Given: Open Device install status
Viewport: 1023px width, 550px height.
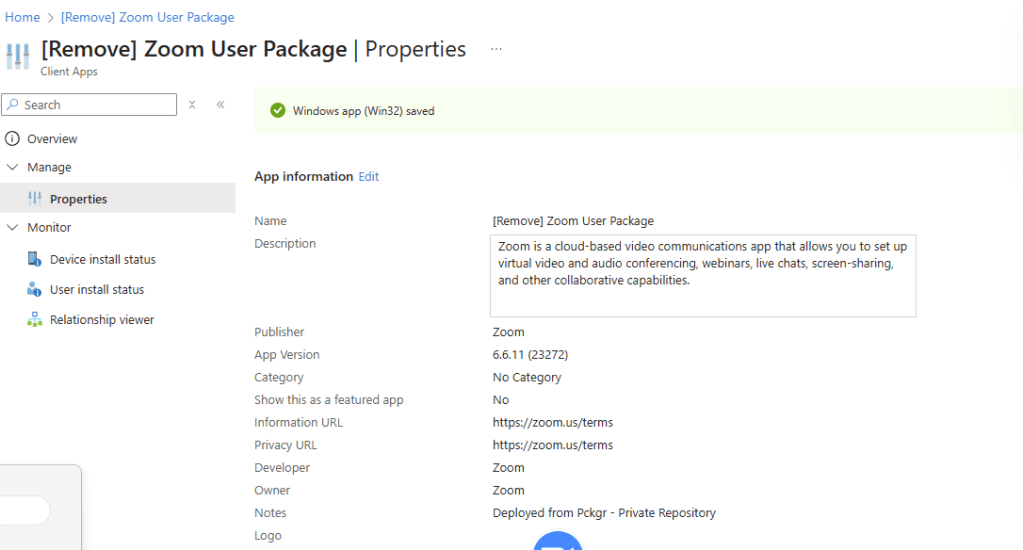Looking at the screenshot, I should [x=102, y=260].
